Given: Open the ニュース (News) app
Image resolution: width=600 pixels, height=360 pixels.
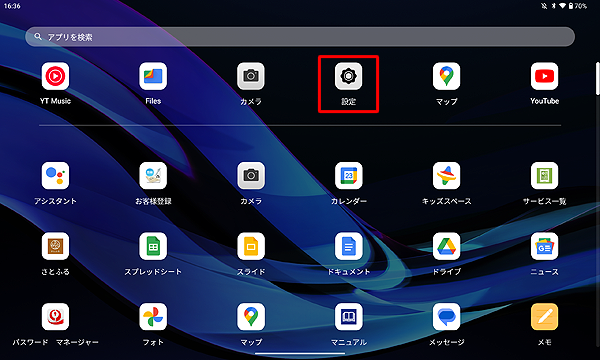Looking at the screenshot, I should click(545, 246).
